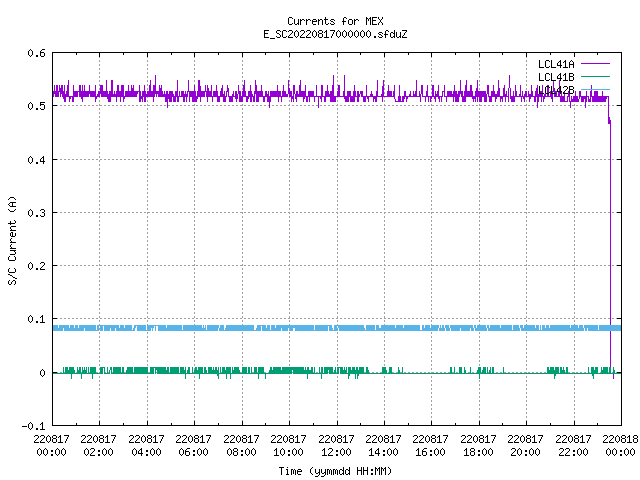Click the 220817 18:00 x-axis label
This screenshot has height=480, width=640.
point(478,445)
